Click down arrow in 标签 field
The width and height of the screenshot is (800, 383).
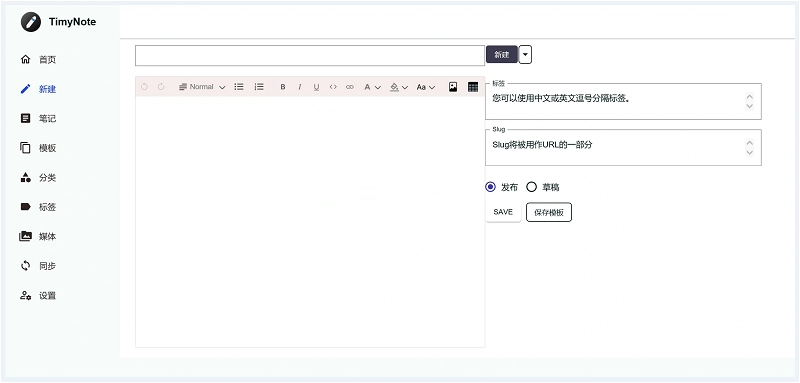coord(749,106)
